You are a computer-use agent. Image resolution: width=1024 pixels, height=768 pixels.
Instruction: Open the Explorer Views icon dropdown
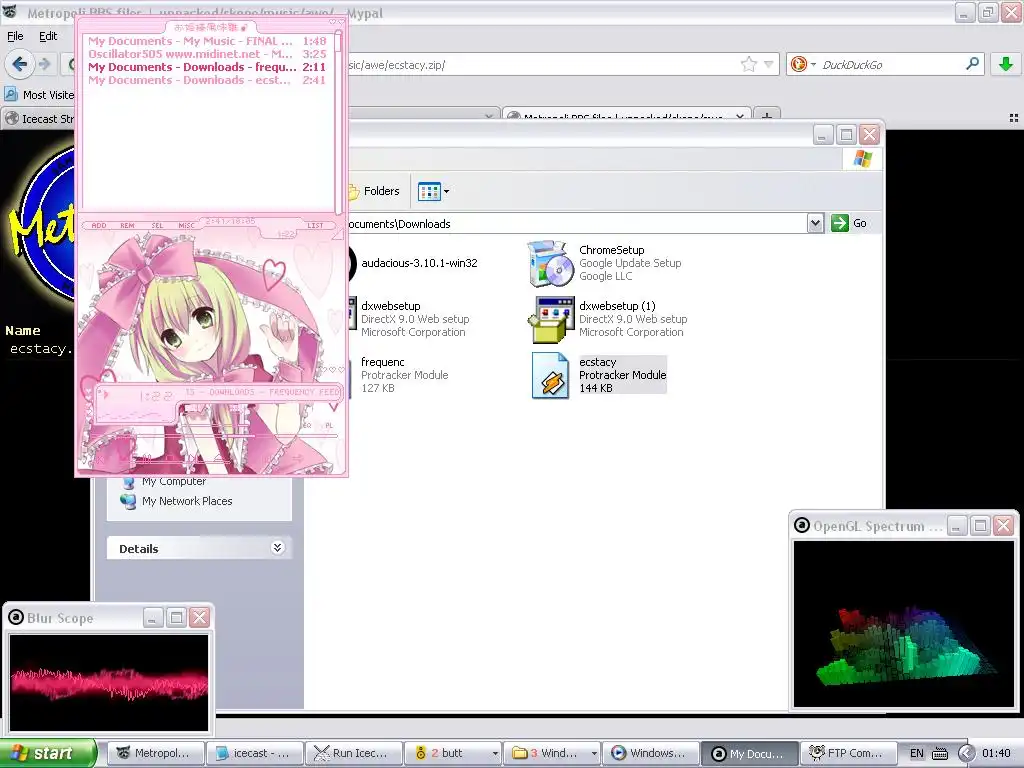[434, 191]
